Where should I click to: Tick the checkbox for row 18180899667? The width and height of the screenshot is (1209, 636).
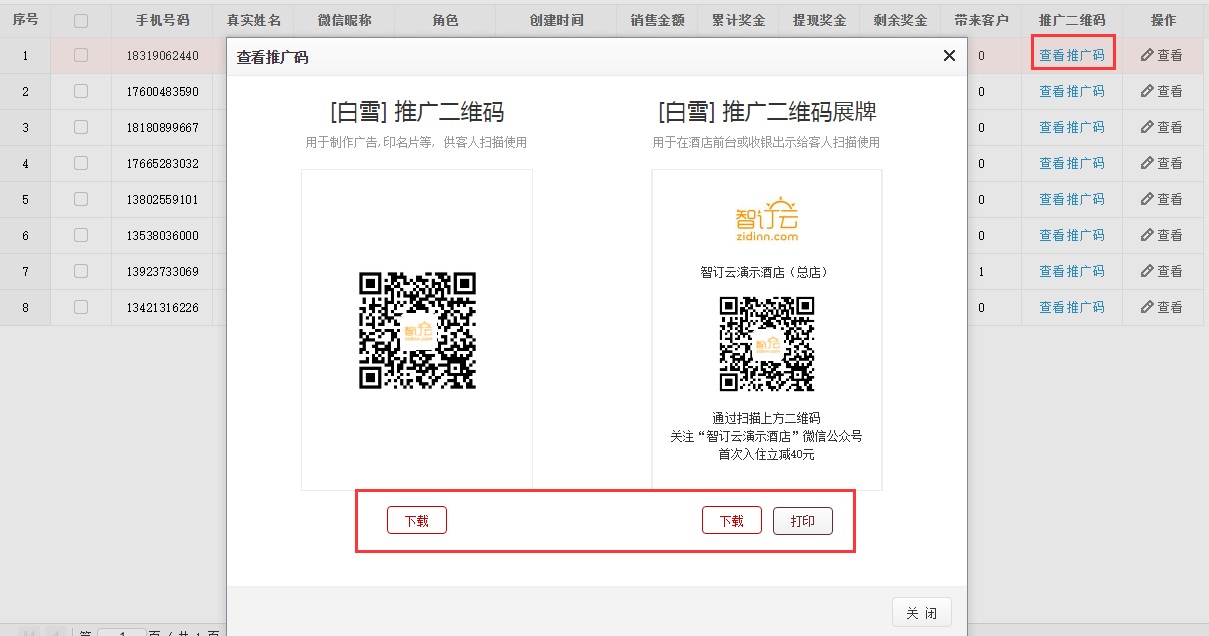click(x=81, y=128)
